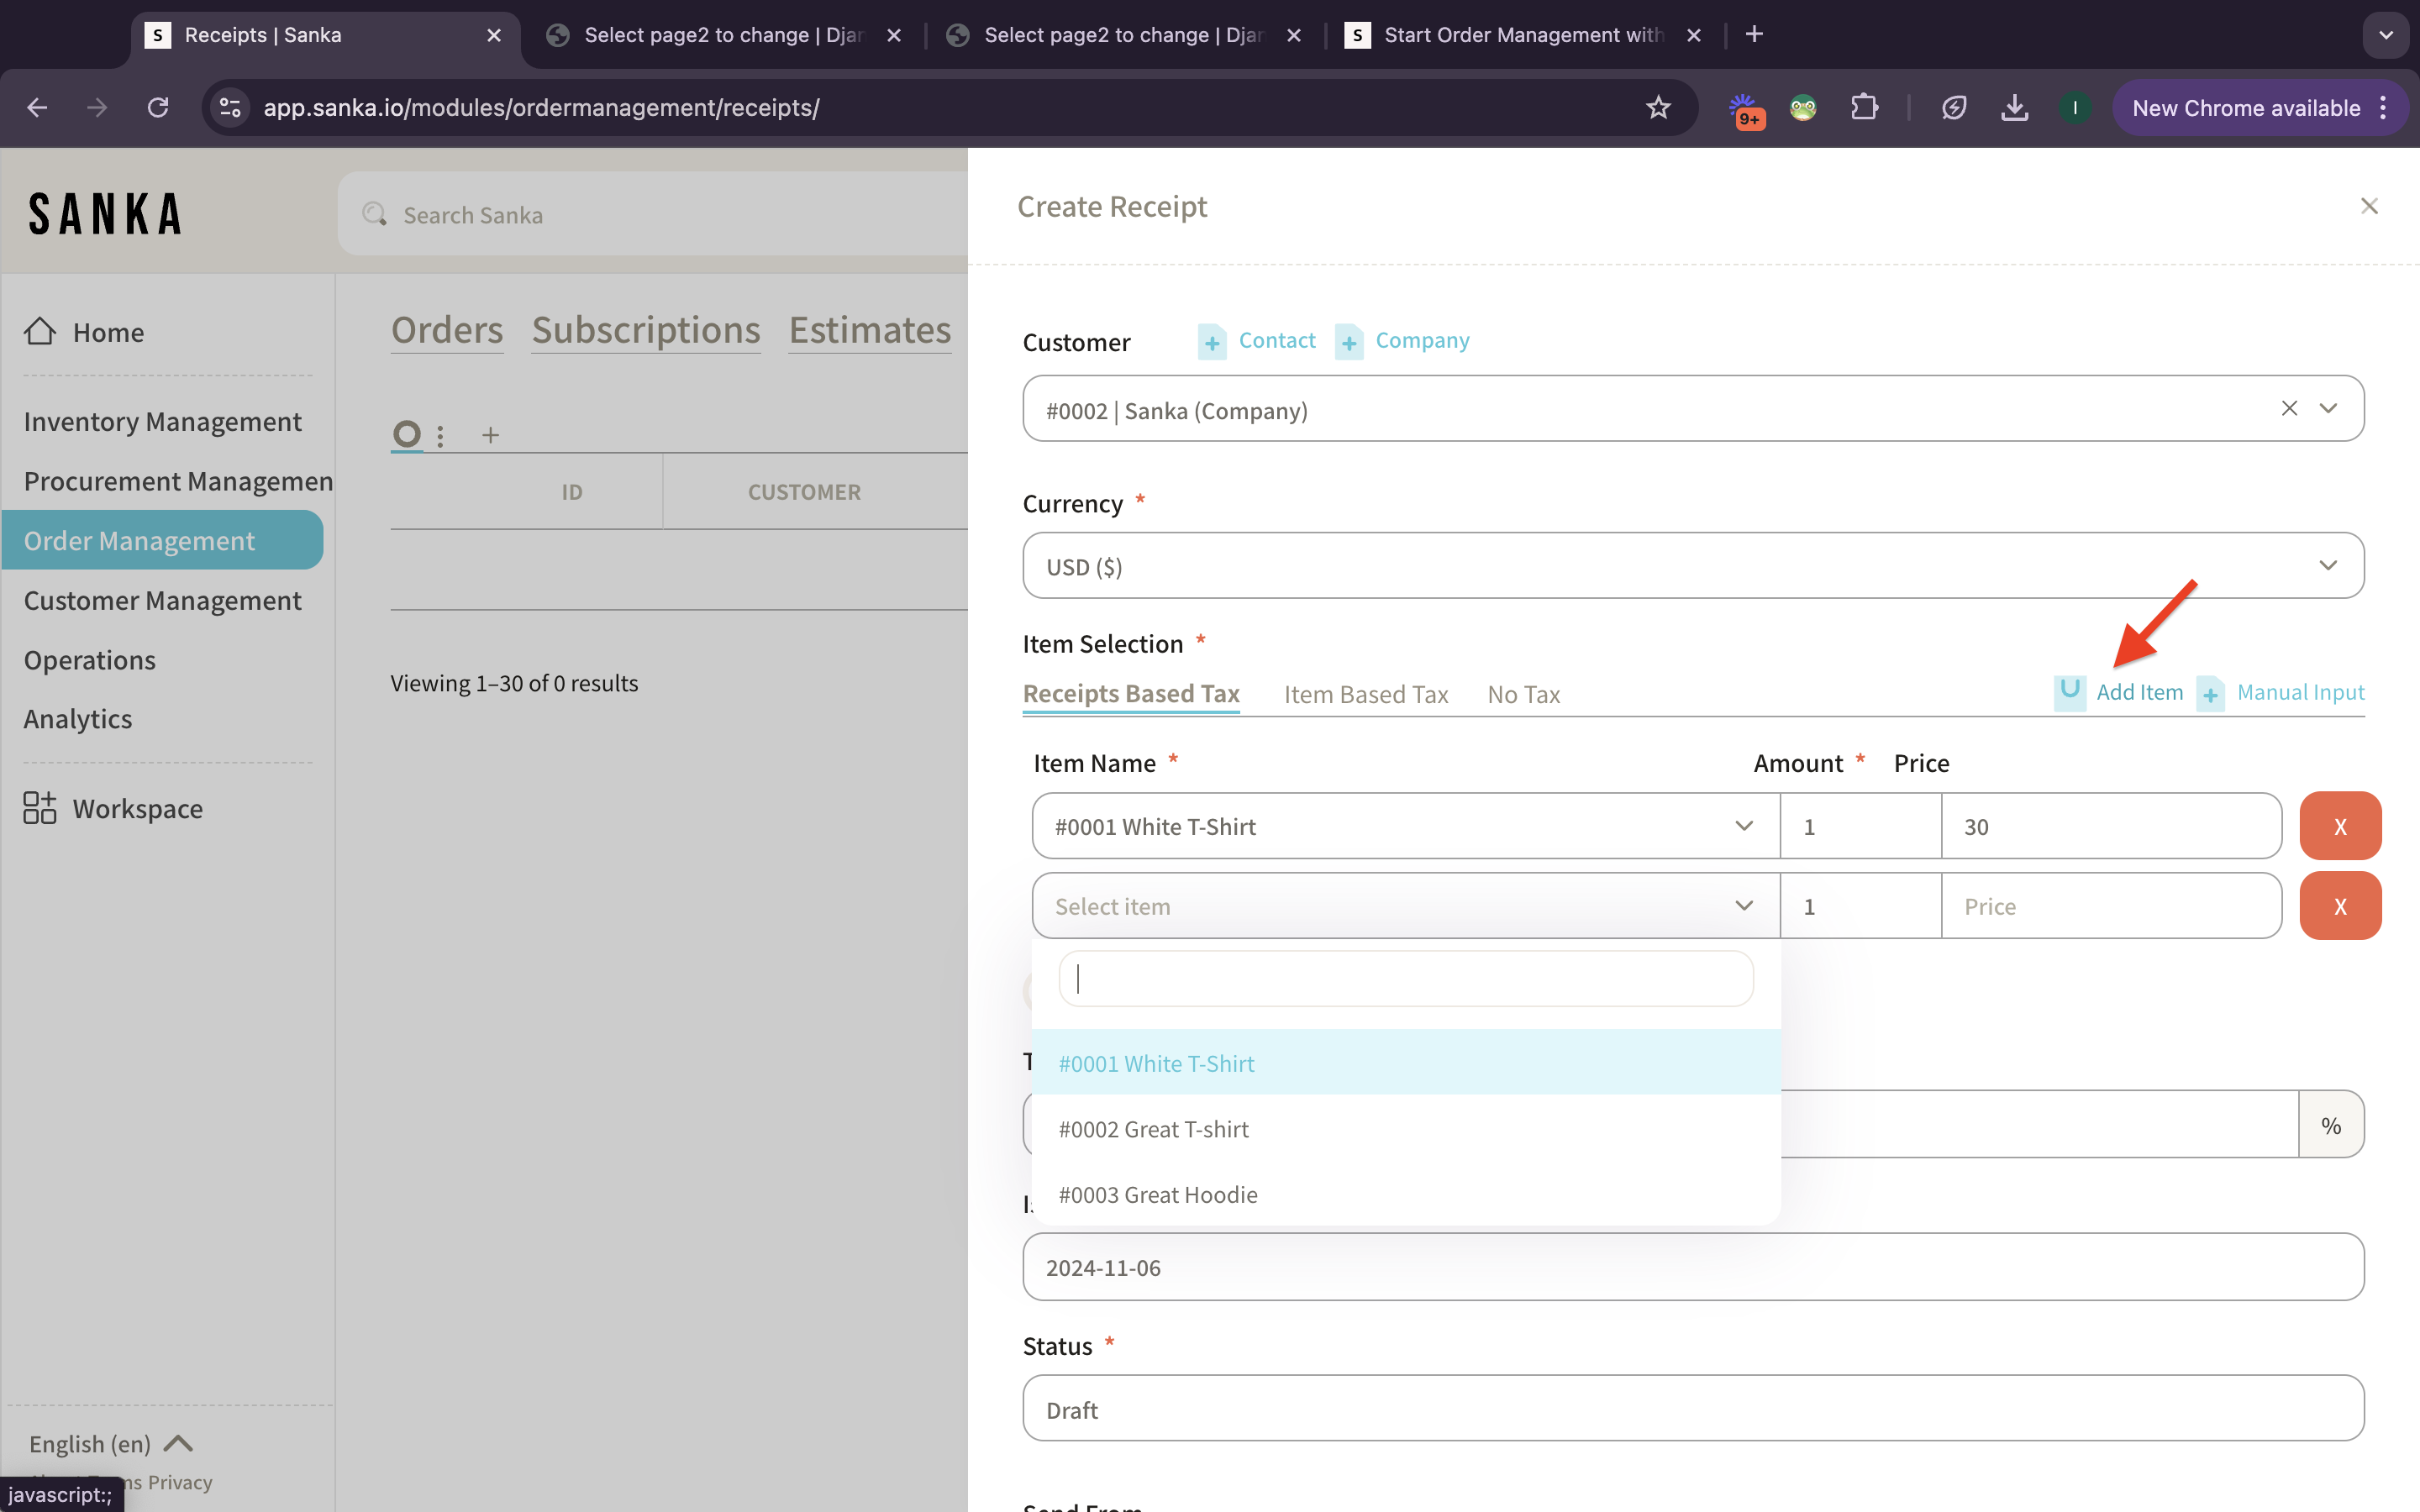2420x1512 pixels.
Task: Open the Status Draft field
Action: point(1693,1409)
